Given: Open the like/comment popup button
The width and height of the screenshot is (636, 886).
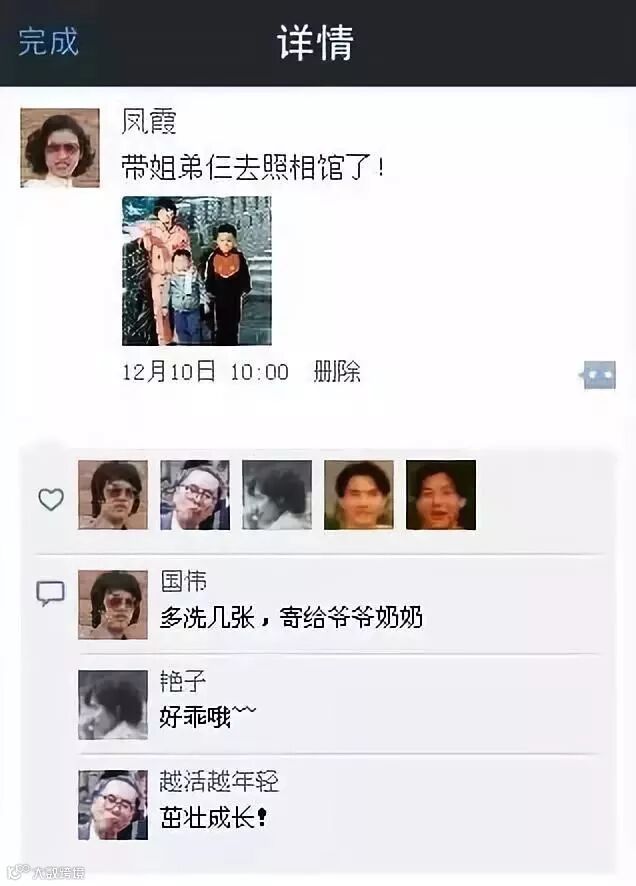Looking at the screenshot, I should coord(599,375).
